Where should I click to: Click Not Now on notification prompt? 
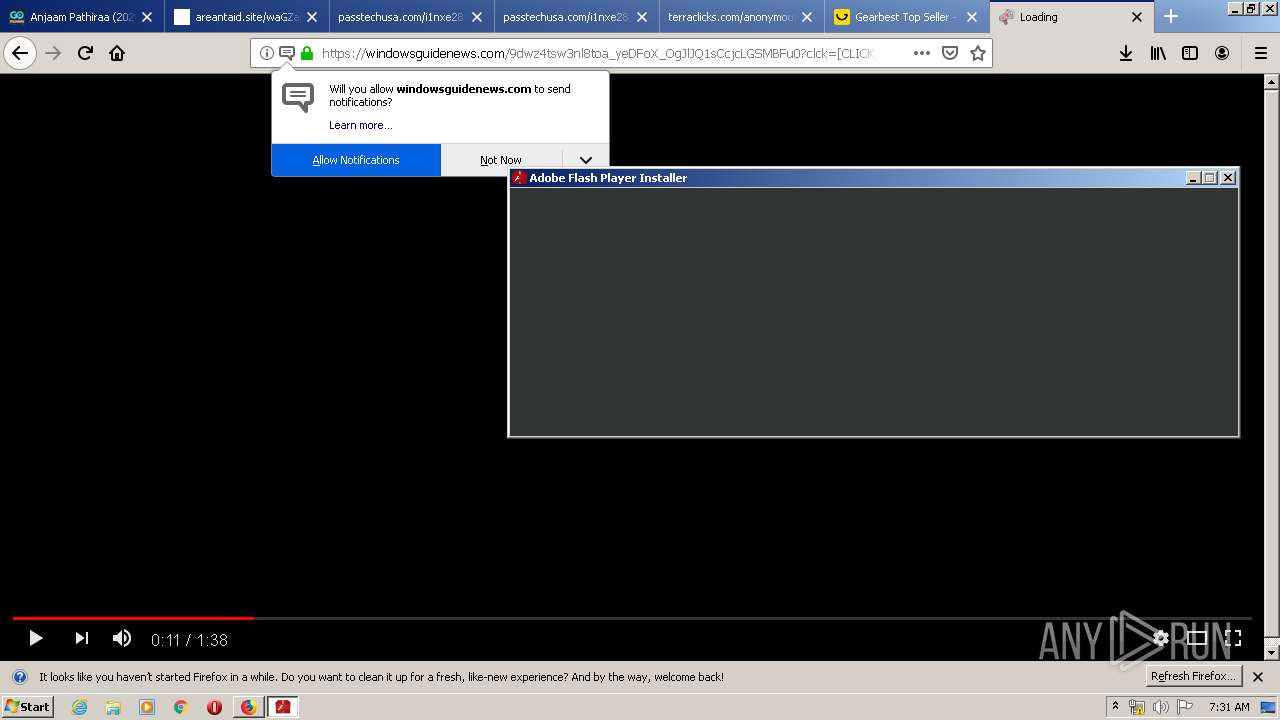pyautogui.click(x=501, y=160)
